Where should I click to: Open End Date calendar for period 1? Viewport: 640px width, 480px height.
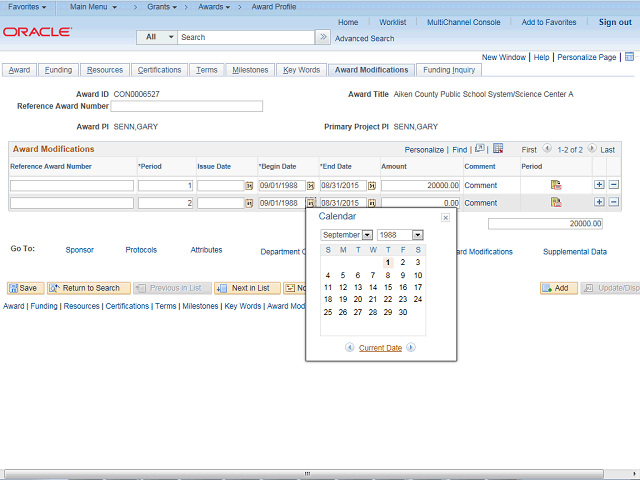[x=372, y=186]
